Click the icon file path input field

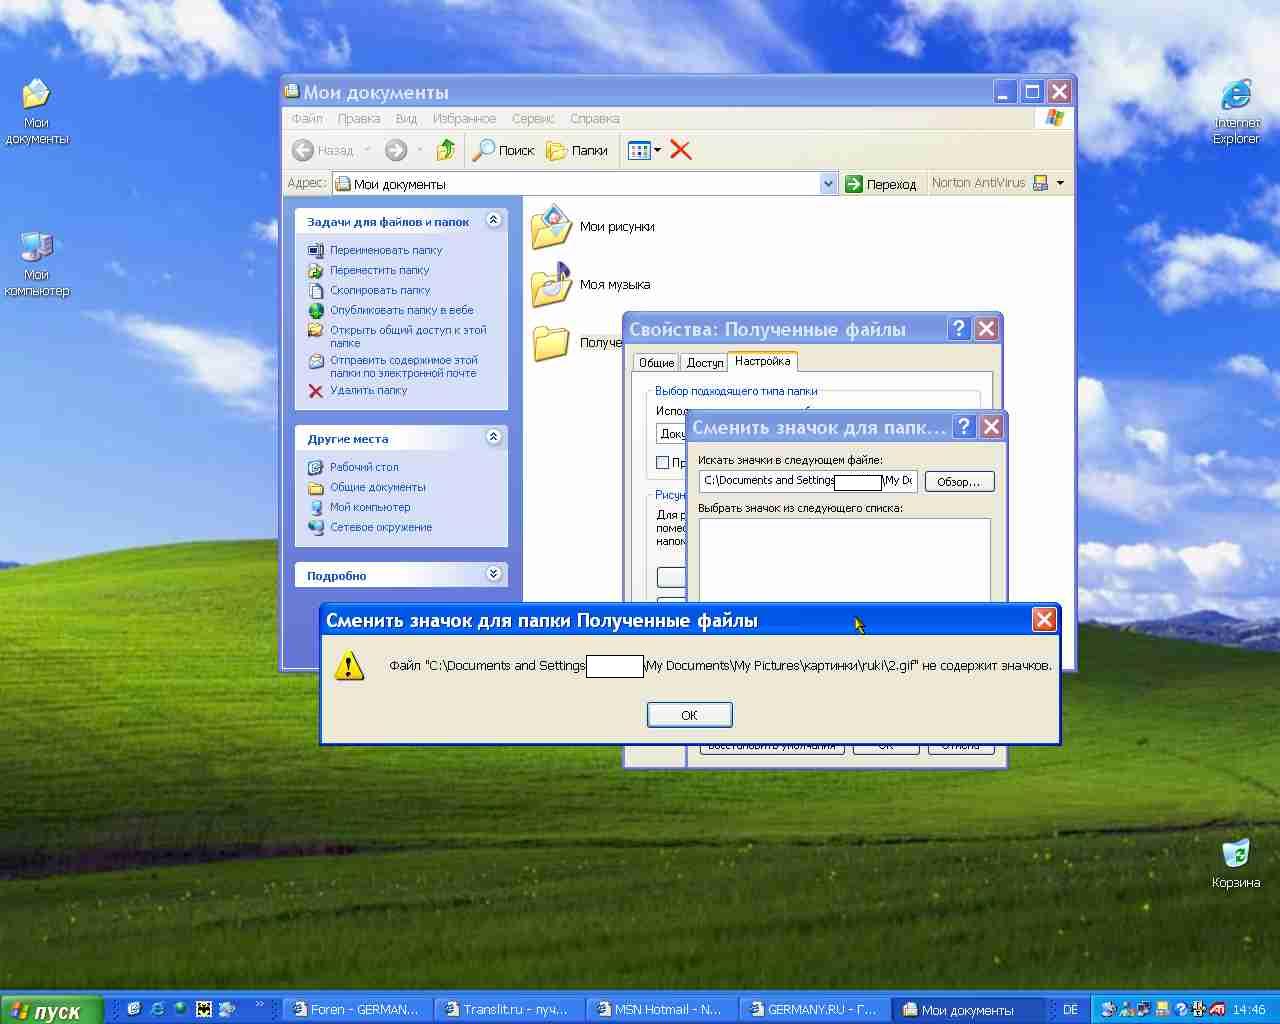(x=808, y=481)
